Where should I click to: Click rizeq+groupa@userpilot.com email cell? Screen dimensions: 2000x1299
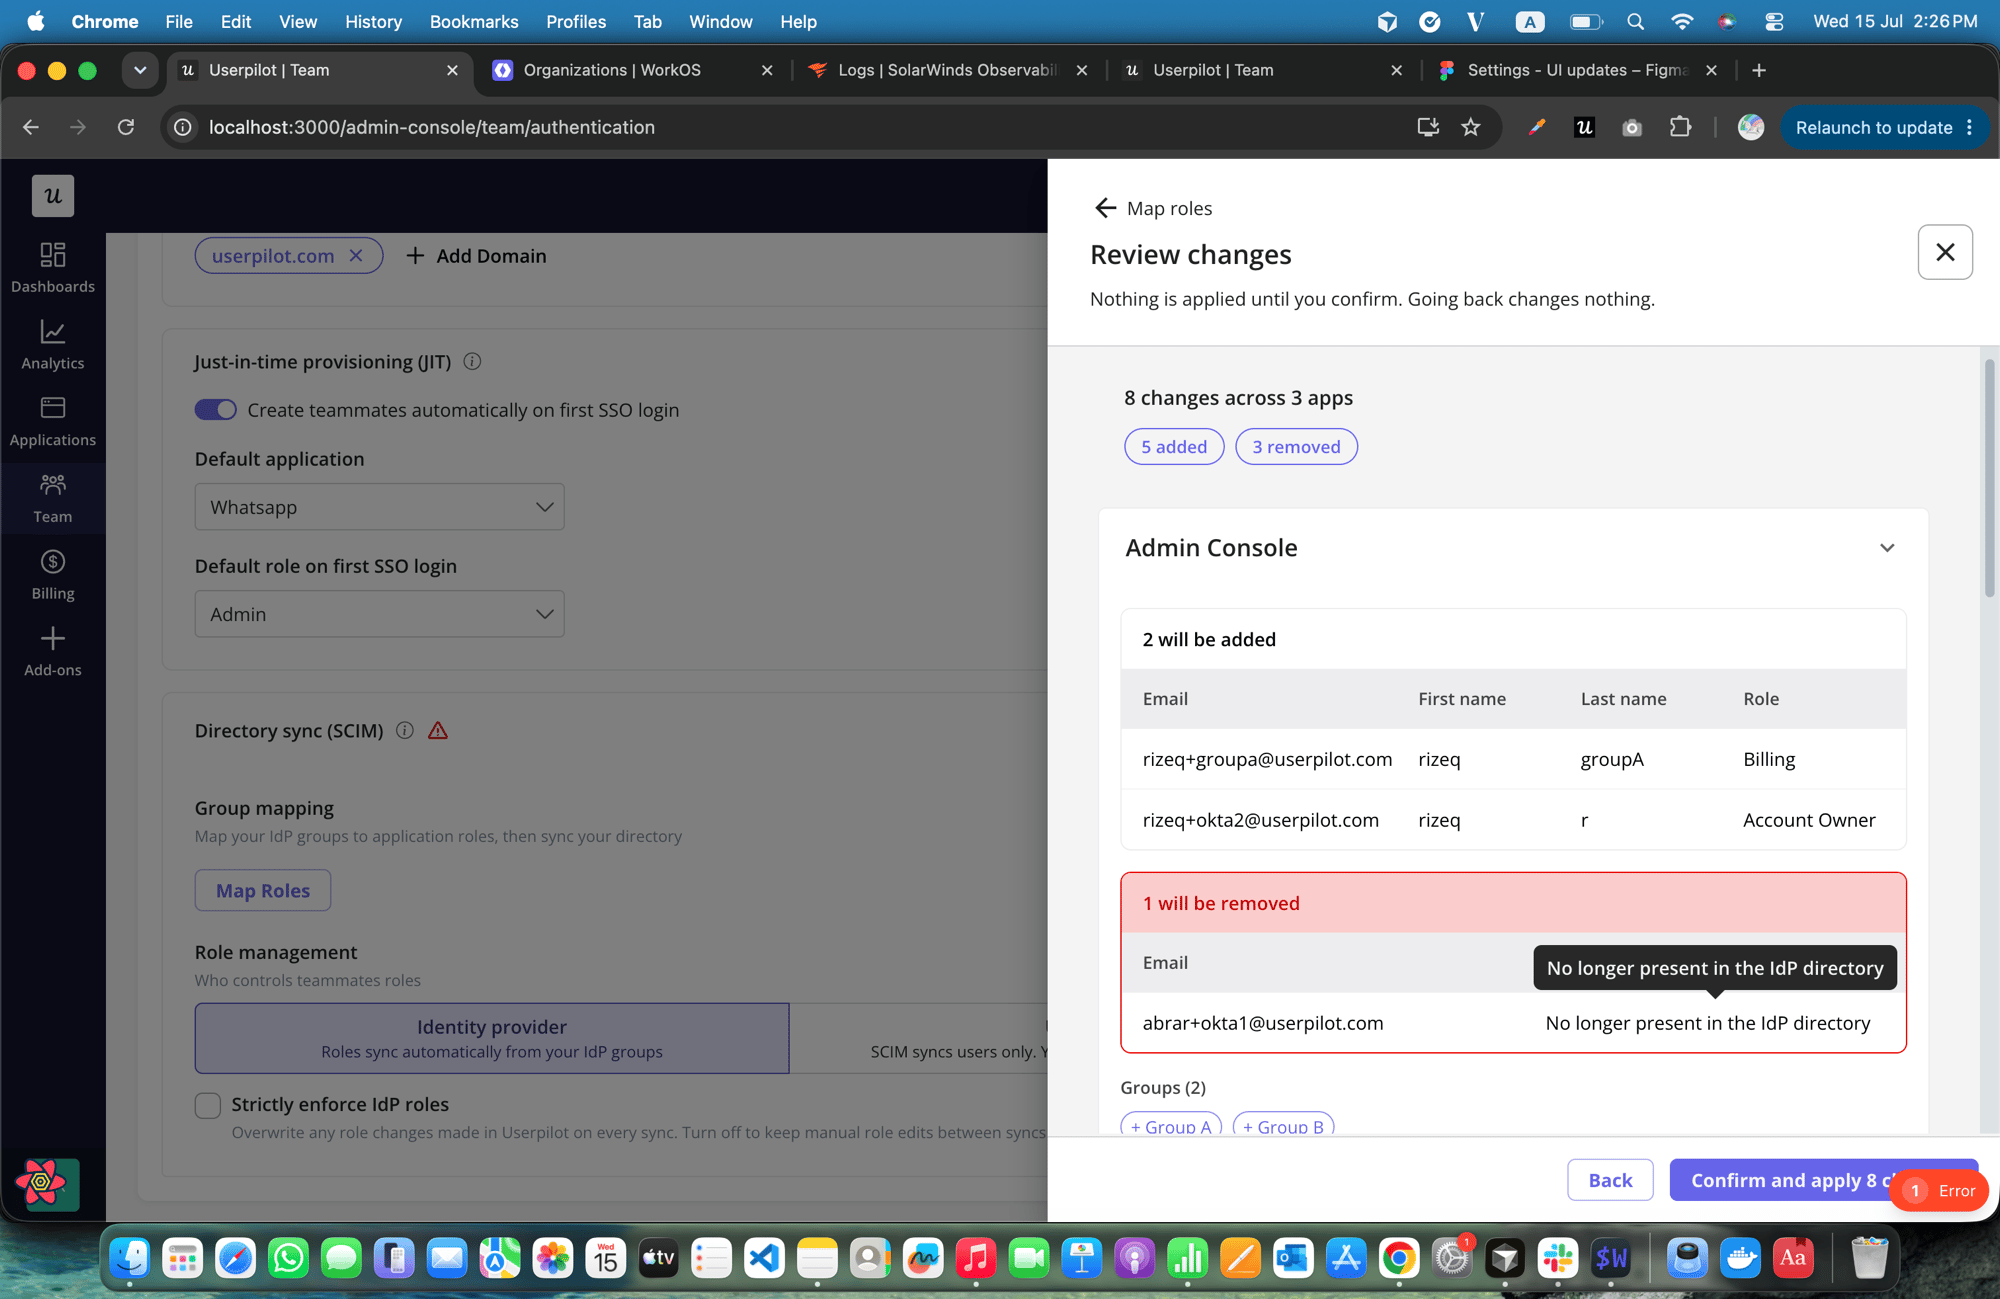pyautogui.click(x=1267, y=759)
